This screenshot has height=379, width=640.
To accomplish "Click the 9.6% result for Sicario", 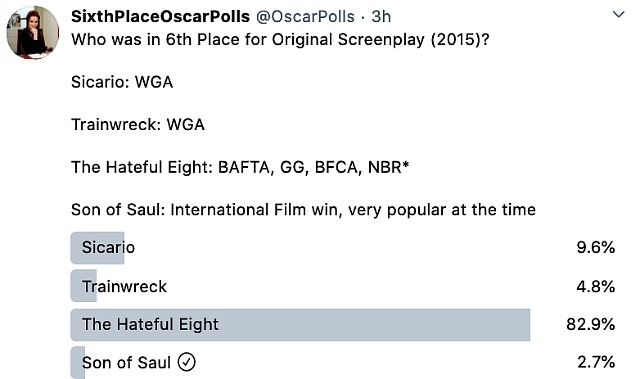I will 596,248.
